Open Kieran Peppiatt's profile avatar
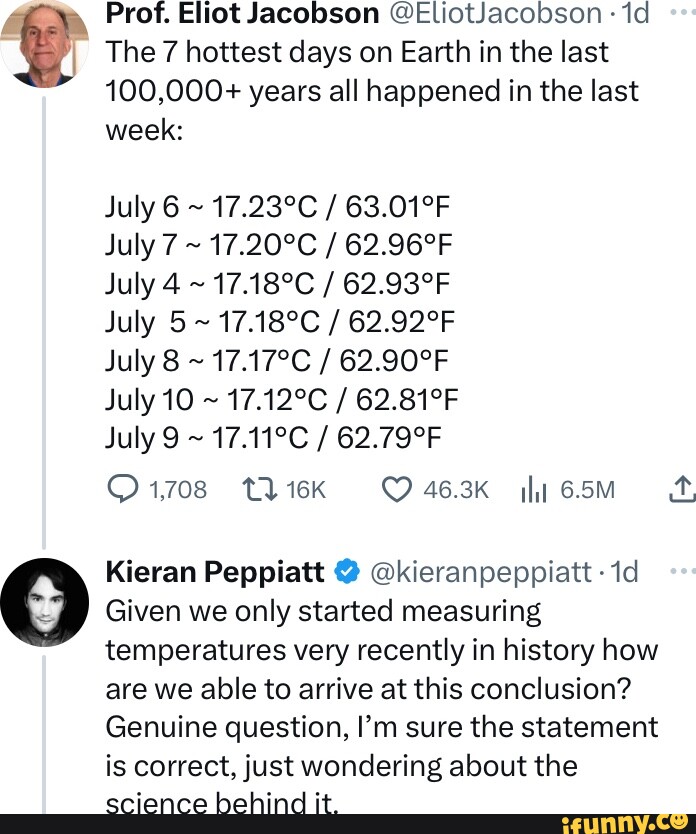This screenshot has height=834, width=696. pyautogui.click(x=44, y=602)
